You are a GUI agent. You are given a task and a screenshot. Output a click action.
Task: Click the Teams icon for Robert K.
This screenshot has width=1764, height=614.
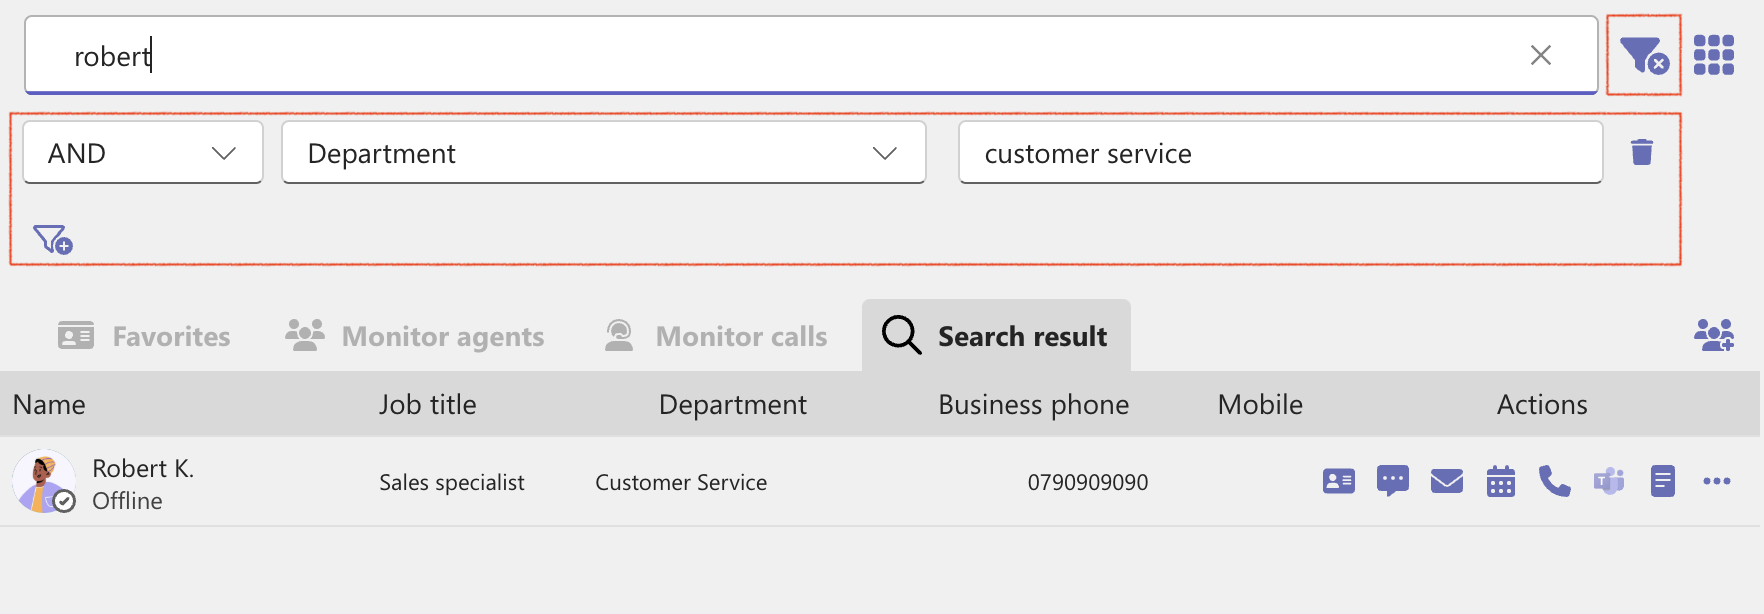click(x=1609, y=481)
